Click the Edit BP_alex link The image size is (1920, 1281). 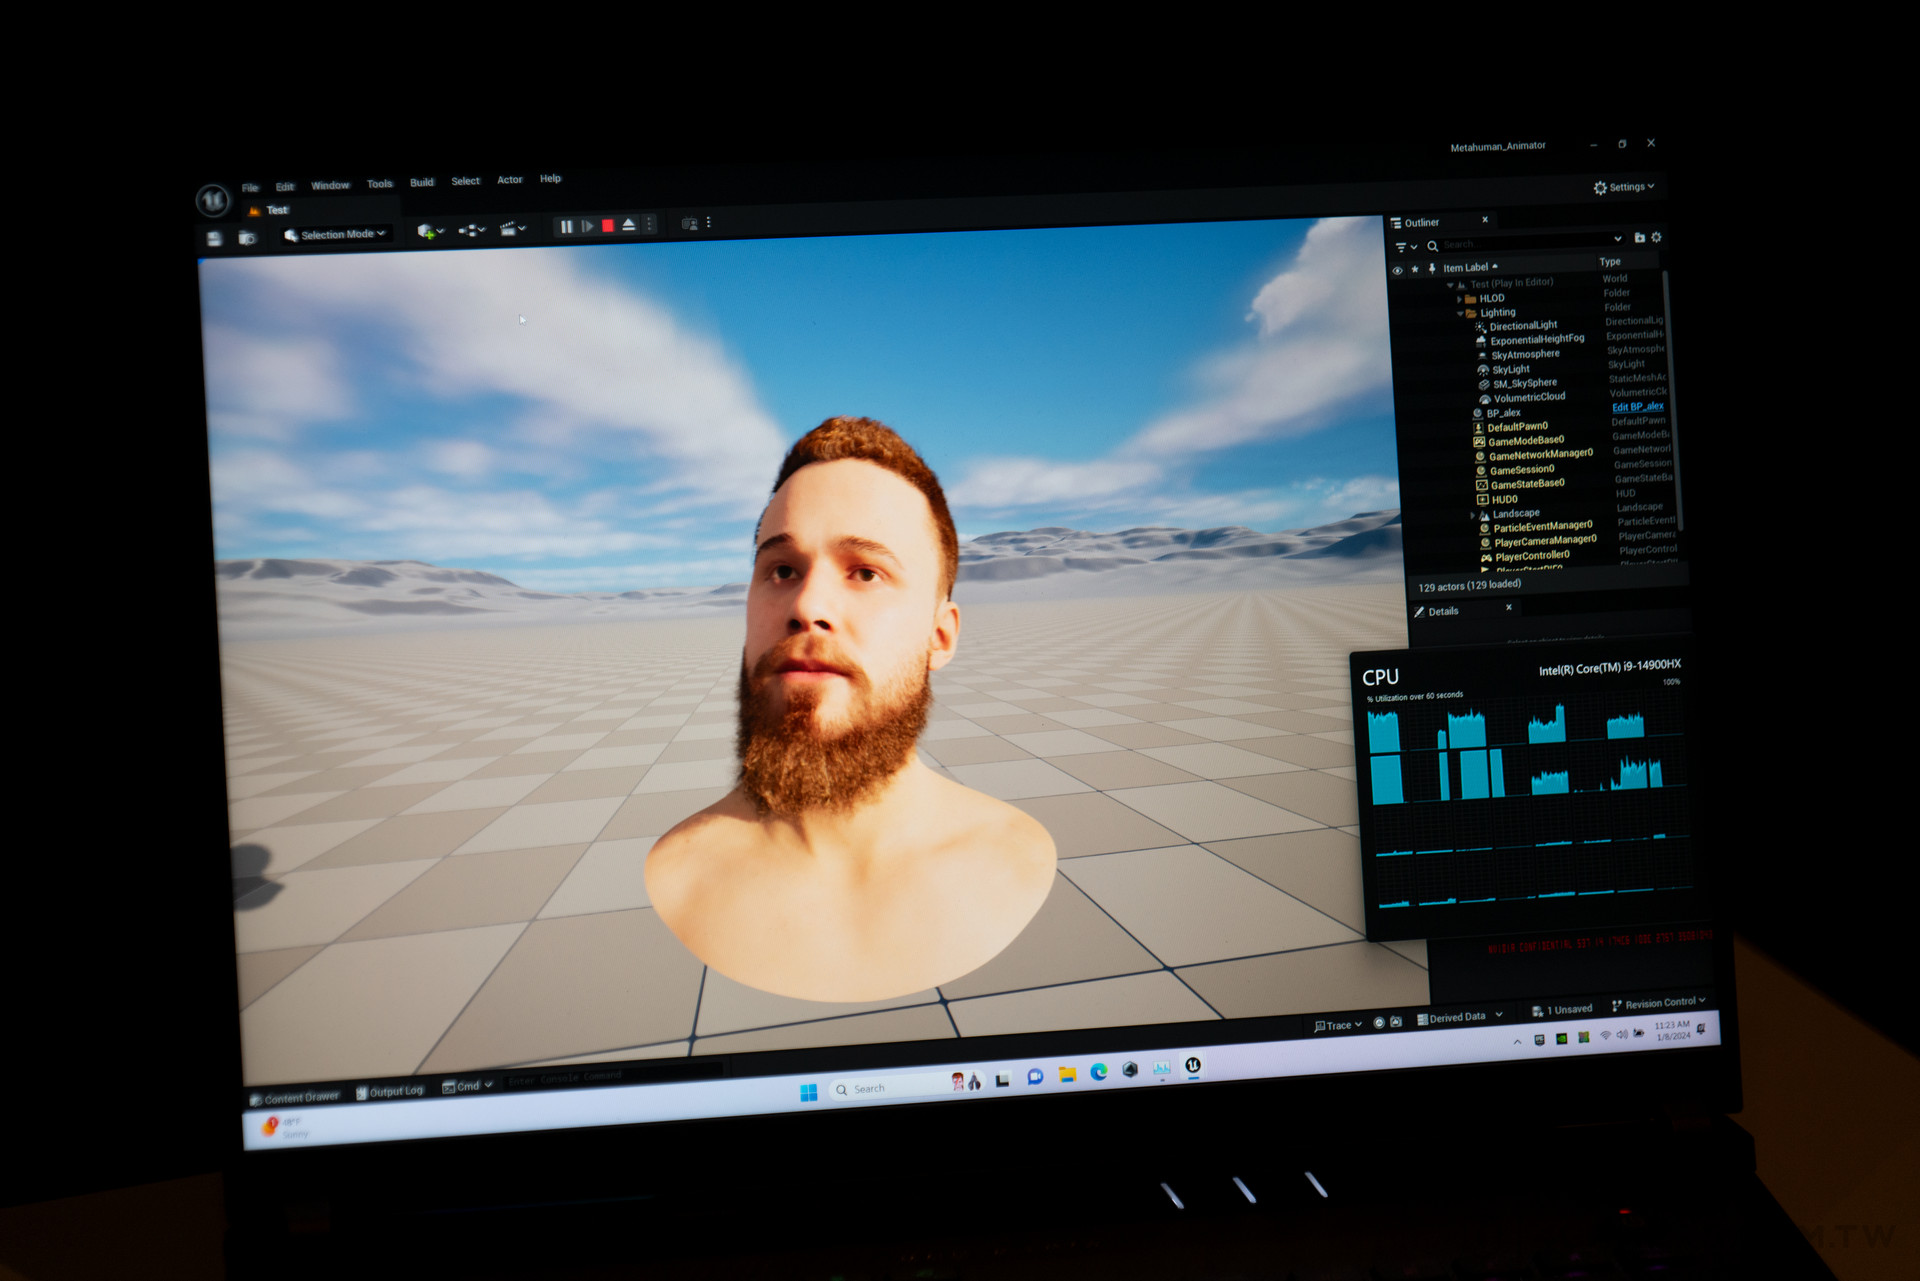click(1638, 407)
